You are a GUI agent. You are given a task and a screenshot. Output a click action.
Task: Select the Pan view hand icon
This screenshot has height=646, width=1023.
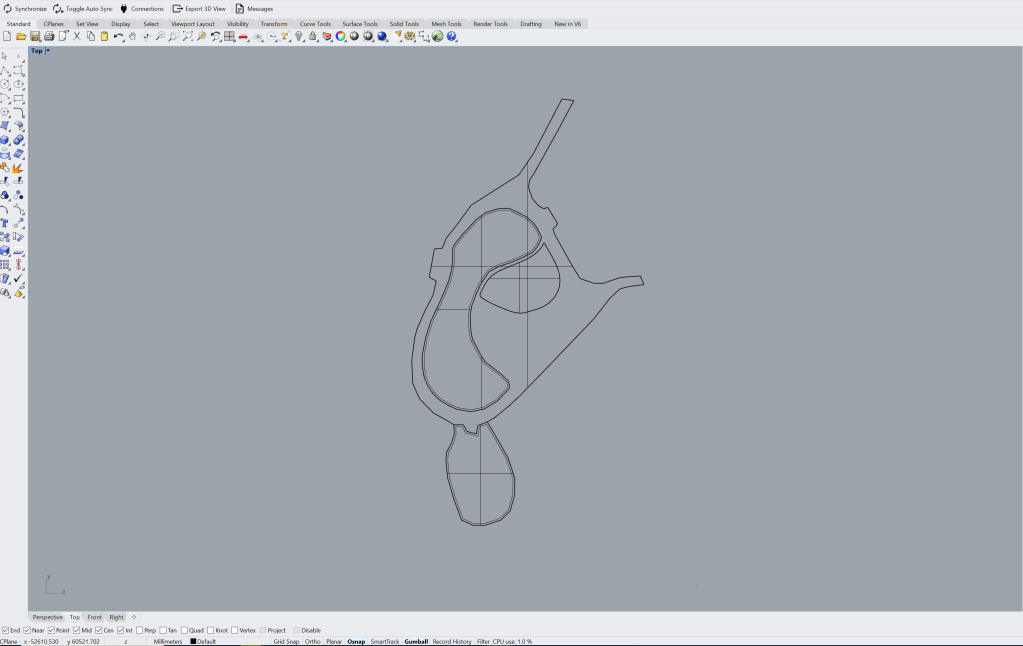click(132, 36)
